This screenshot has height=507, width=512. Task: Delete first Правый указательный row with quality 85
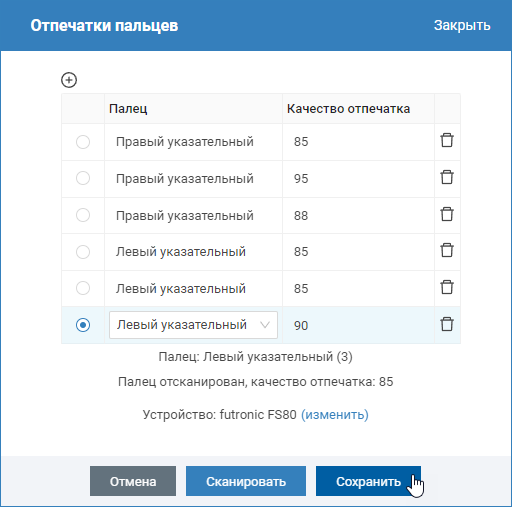click(447, 140)
